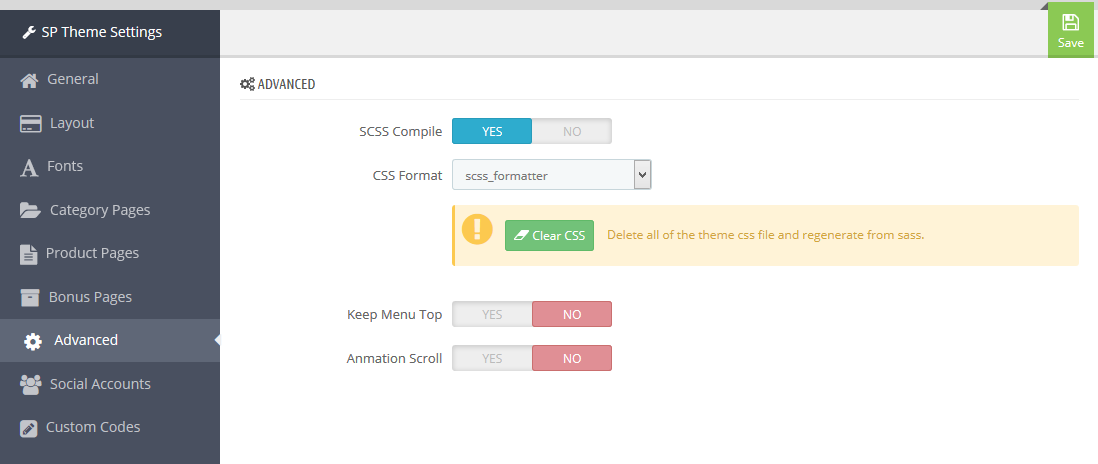Click the Category Pages folder icon
Image resolution: width=1098 pixels, height=464 pixels.
tap(31, 211)
